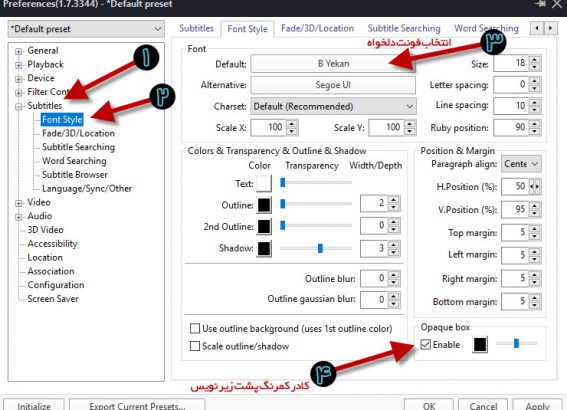The image size is (567, 410).
Task: Switch to the Fade/3D/Location tab
Action: pos(317,28)
